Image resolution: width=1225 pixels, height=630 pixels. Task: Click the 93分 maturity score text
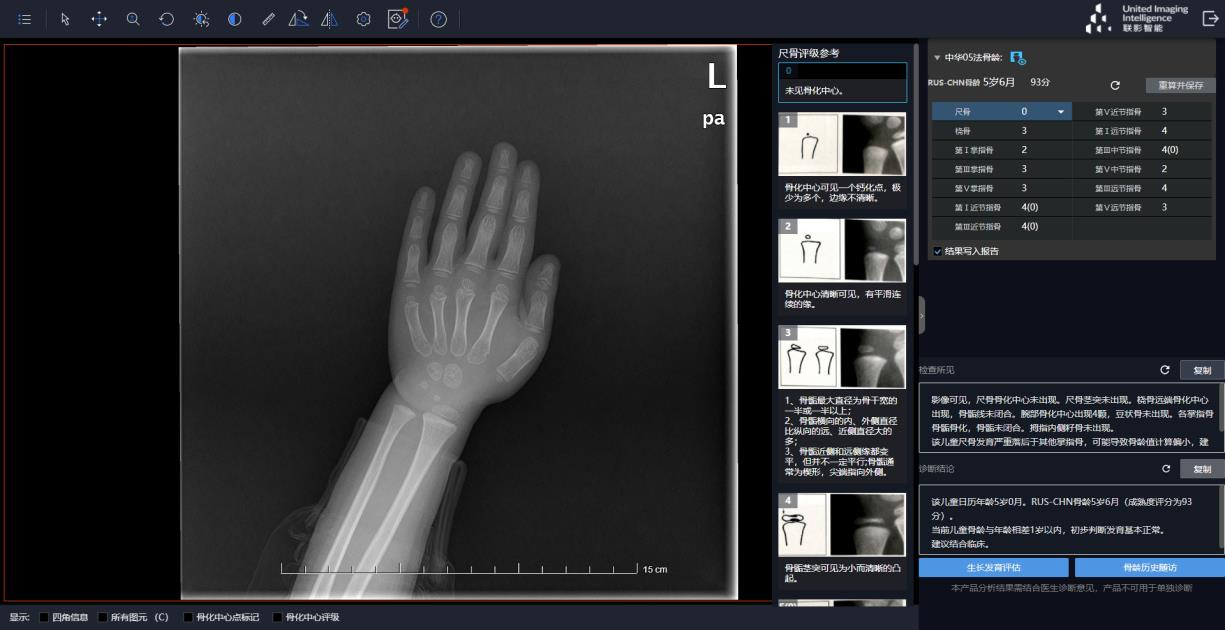tap(1040, 82)
